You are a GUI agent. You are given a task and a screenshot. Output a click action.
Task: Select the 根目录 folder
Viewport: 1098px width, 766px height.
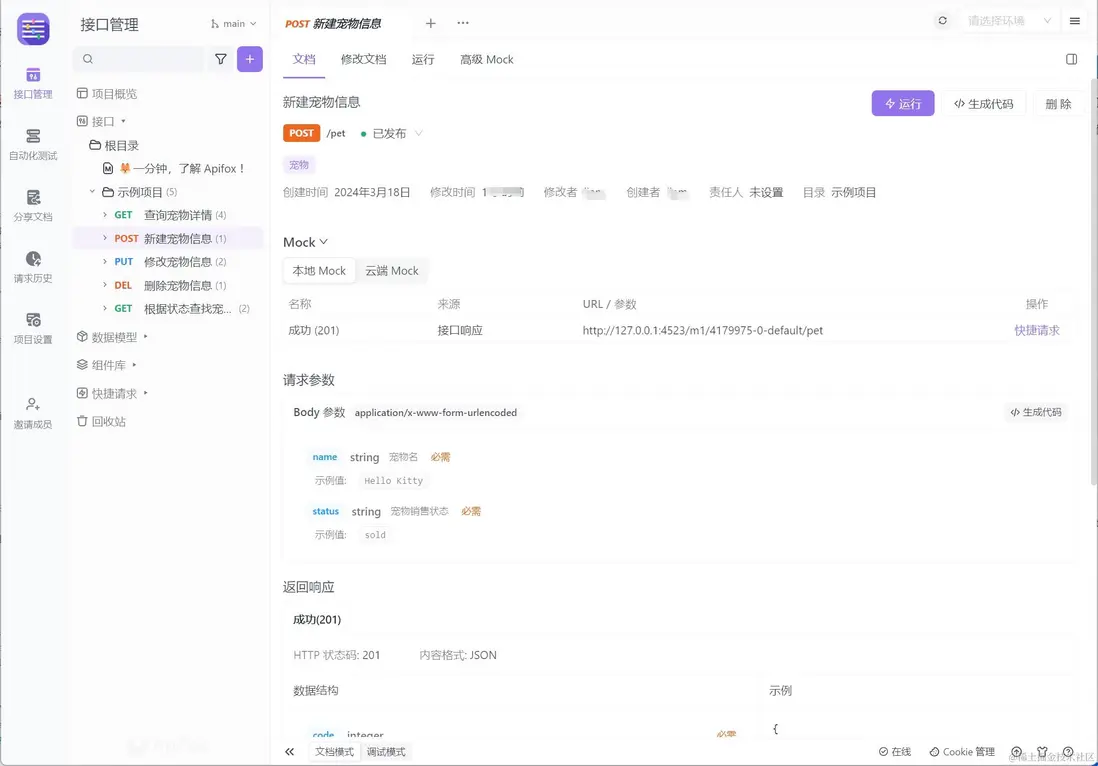tap(113, 146)
